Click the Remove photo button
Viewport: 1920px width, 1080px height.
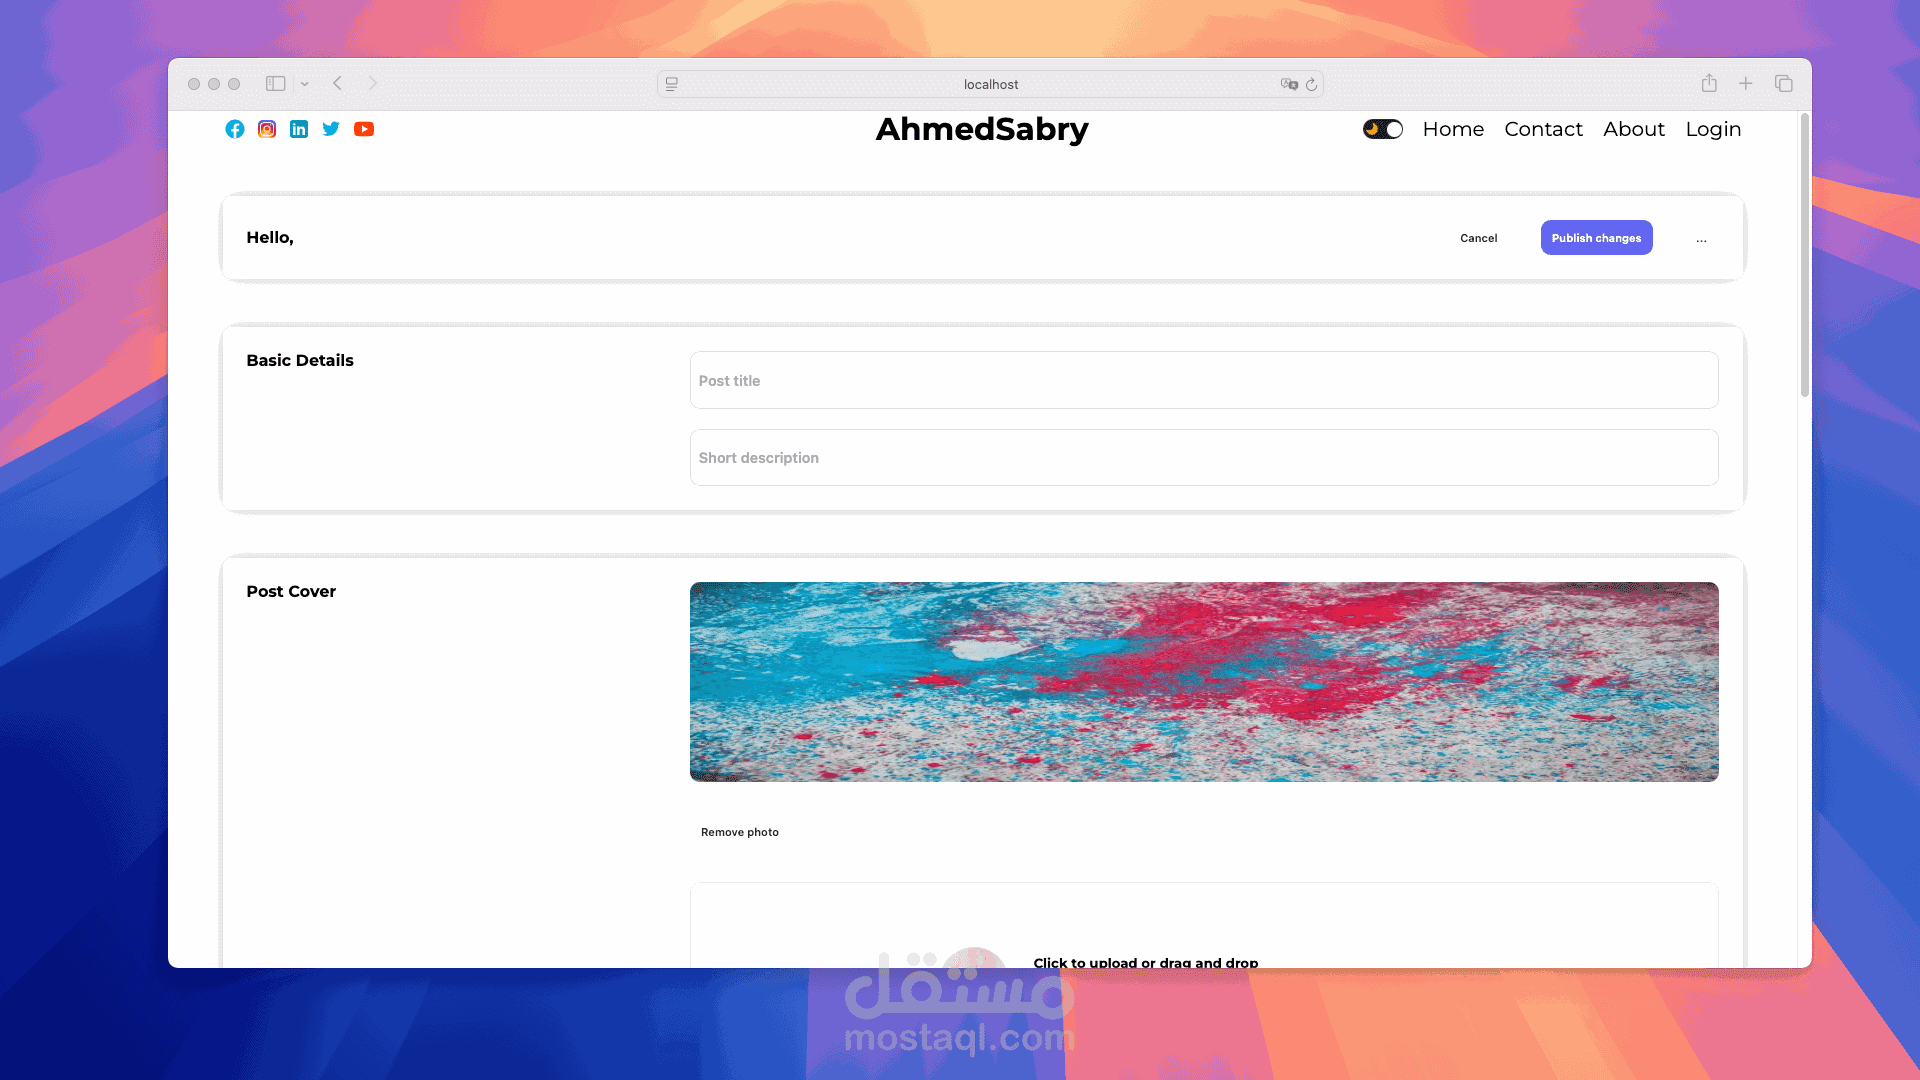point(739,832)
